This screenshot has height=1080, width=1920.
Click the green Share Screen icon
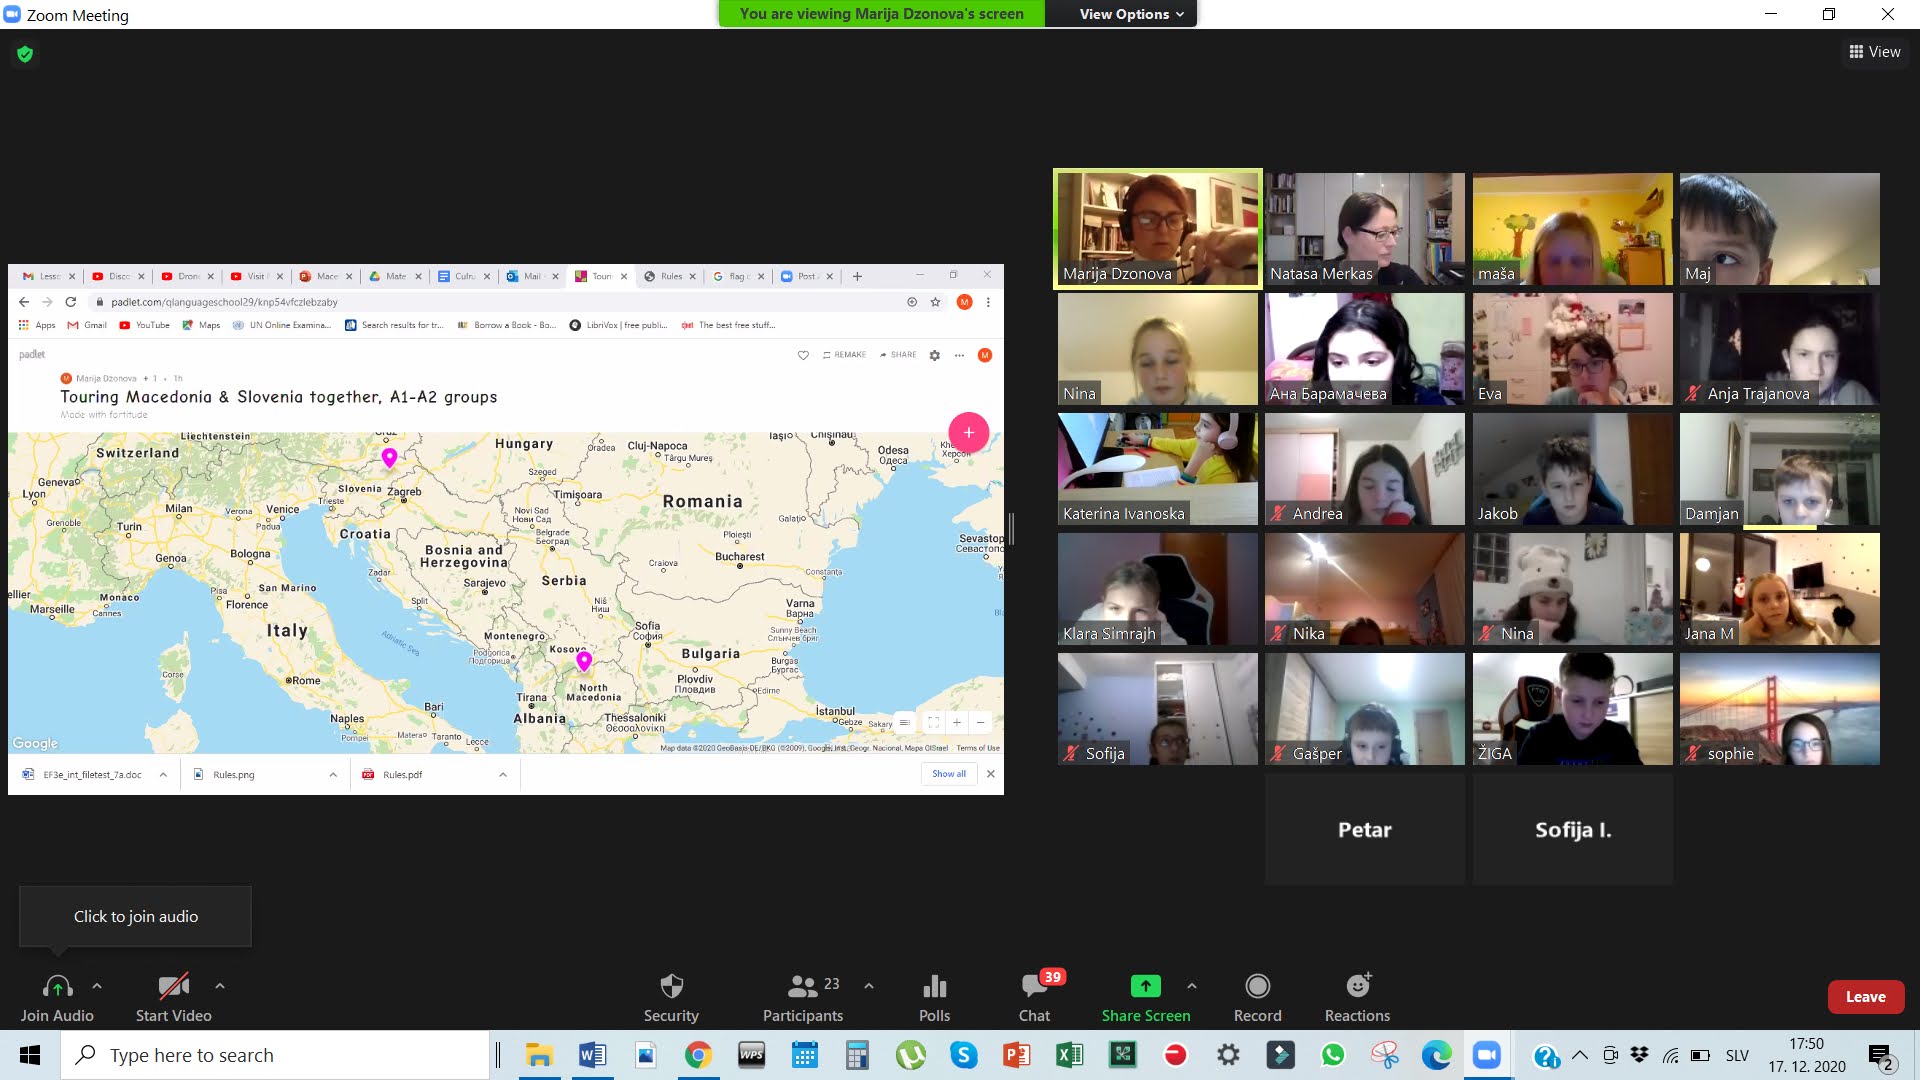pos(1145,987)
